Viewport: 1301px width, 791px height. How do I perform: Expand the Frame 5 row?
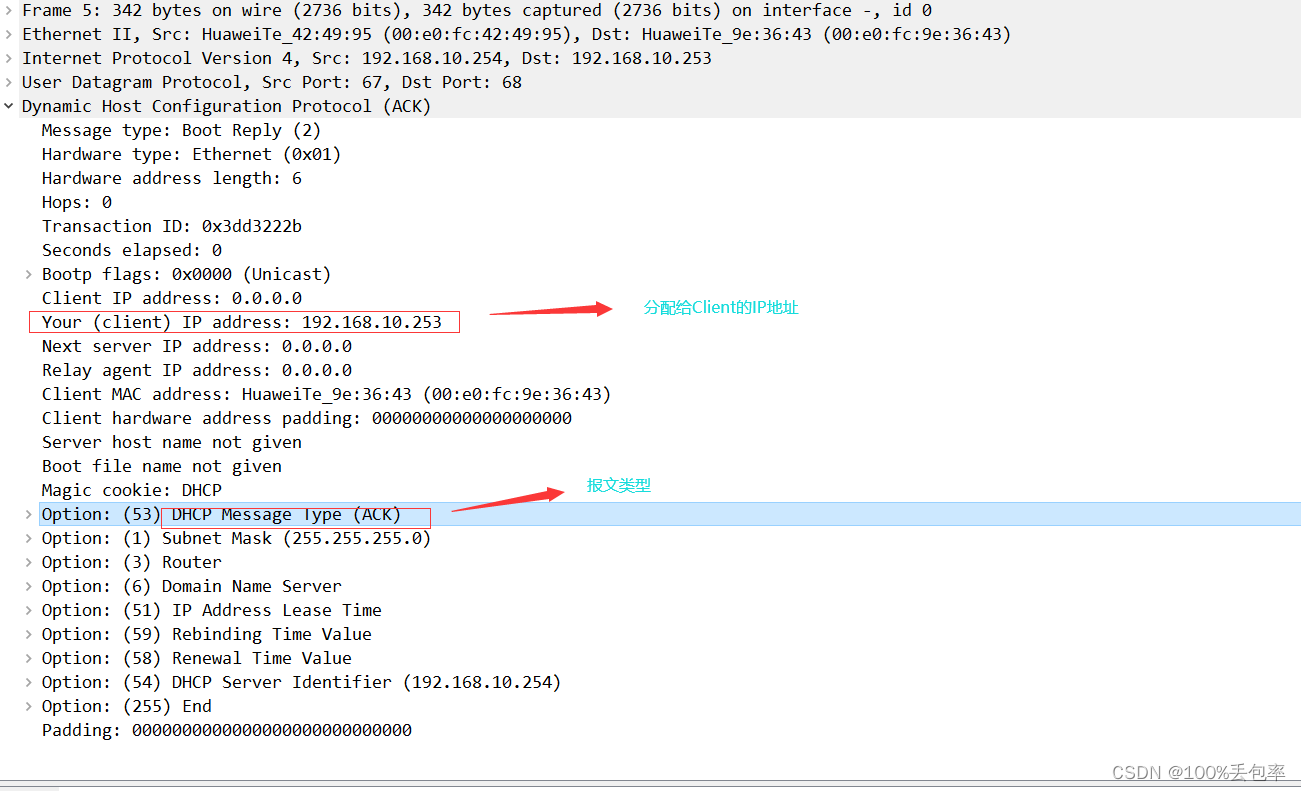(9, 11)
